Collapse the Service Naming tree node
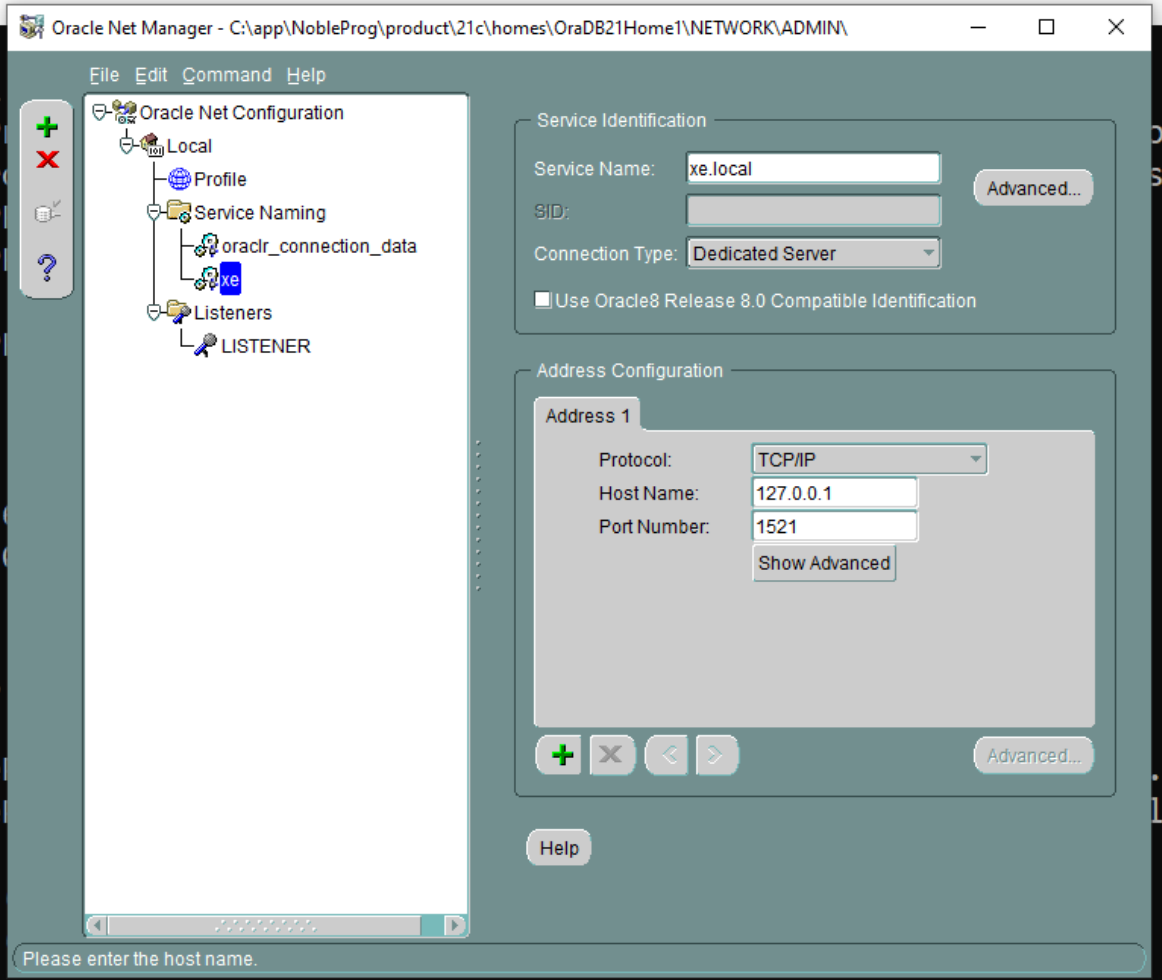 click(153, 213)
